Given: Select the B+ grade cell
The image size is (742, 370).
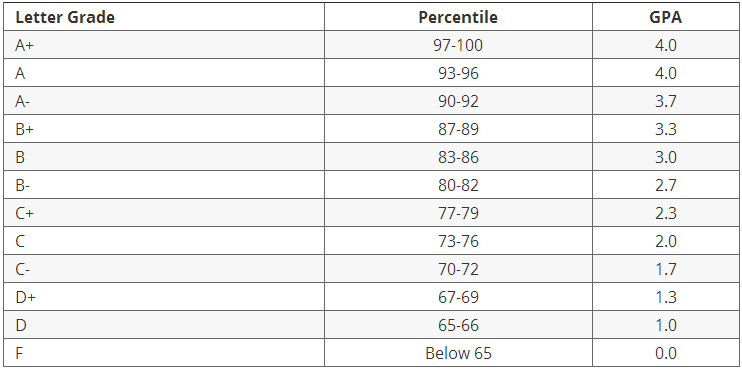Looking at the screenshot, I should (164, 129).
